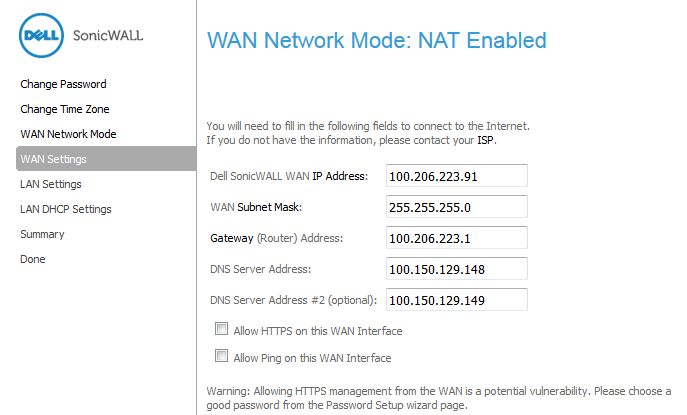Click the Gateway label term

[x=232, y=238]
